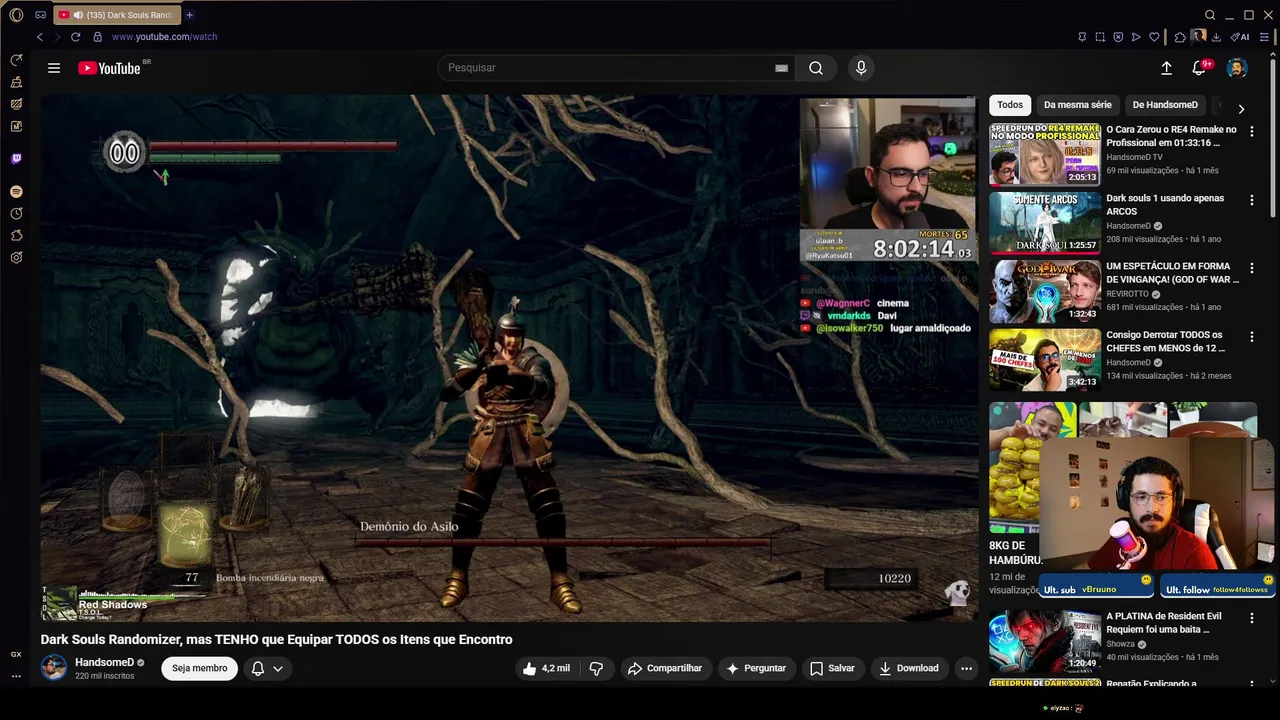Open the ad blocker shield icon
The width and height of the screenshot is (1280, 720).
(x=1118, y=37)
